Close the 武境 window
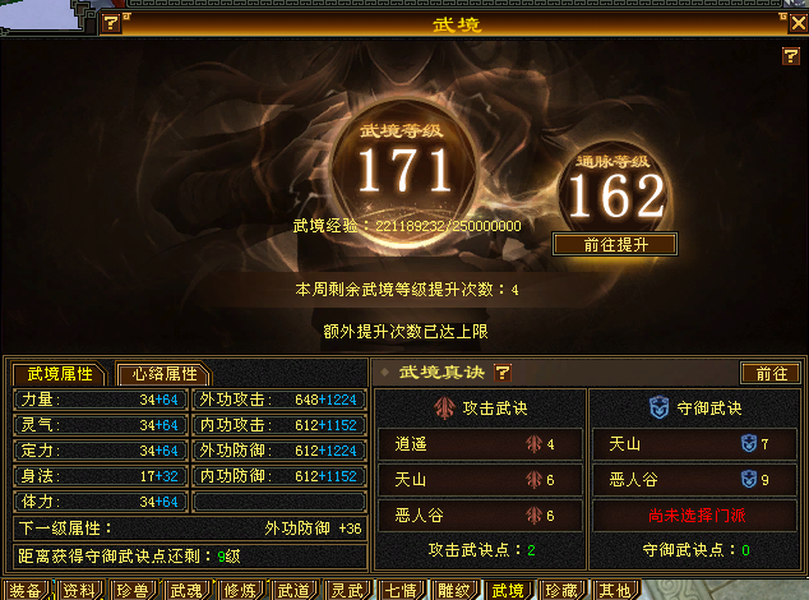Image resolution: width=809 pixels, height=600 pixels. coord(798,23)
